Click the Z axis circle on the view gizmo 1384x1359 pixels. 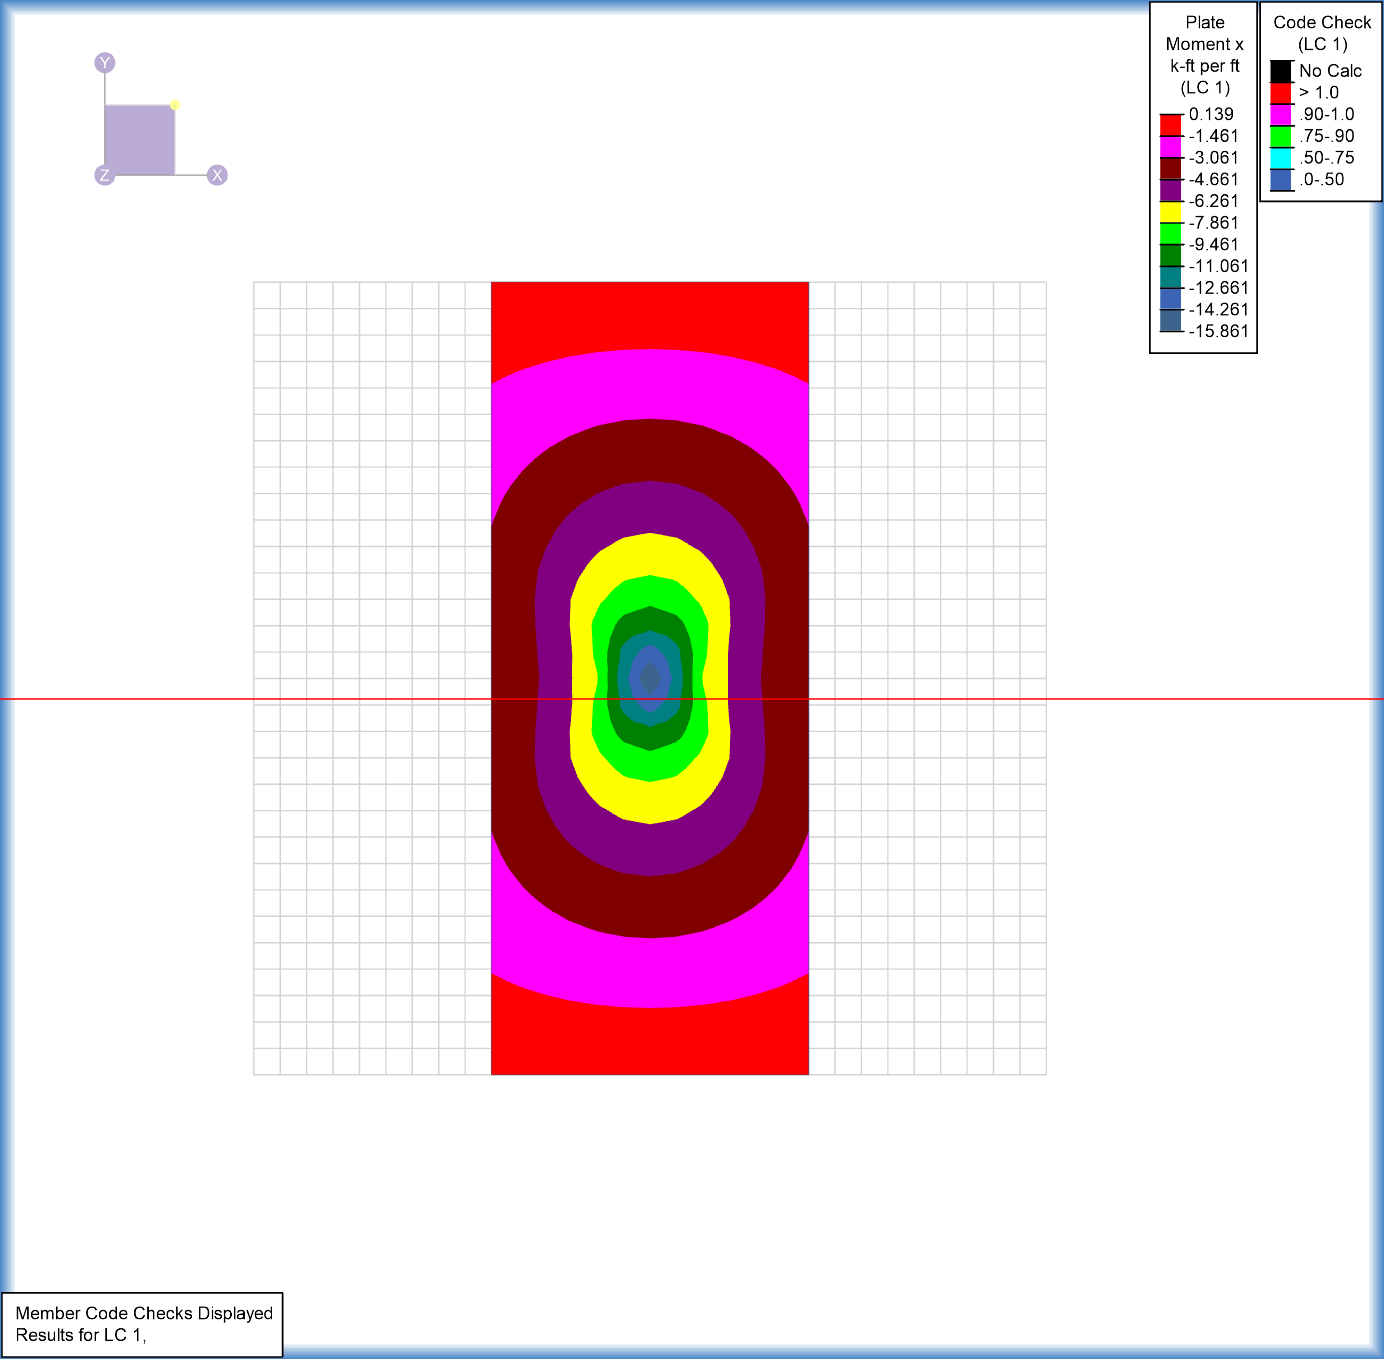[x=104, y=175]
